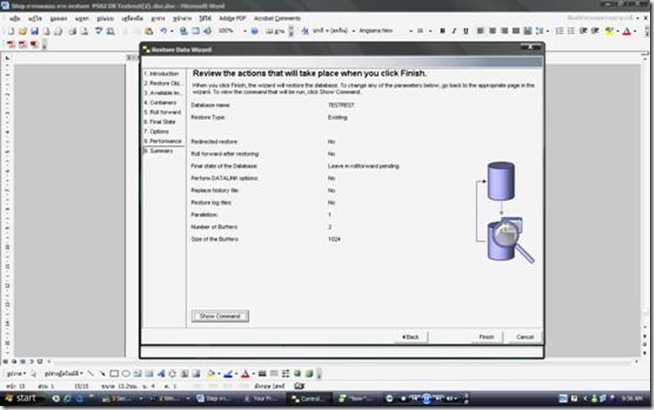Open the font size dropdown arrow
This screenshot has width=654, height=410.
click(430, 31)
